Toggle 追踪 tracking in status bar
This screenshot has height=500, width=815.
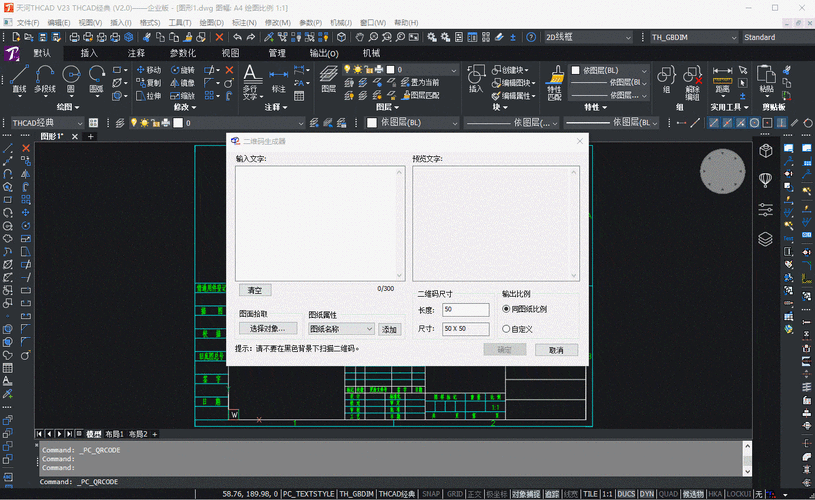pyautogui.click(x=551, y=494)
